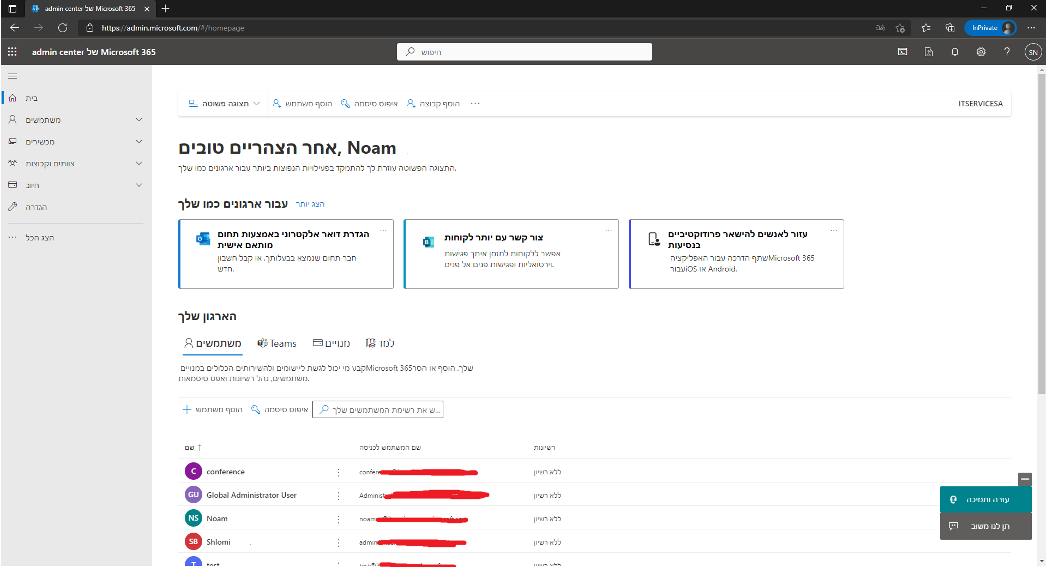Click key איפוס סיסמה above users table
Image resolution: width=1046 pixels, height=568 pixels.
(x=280, y=409)
